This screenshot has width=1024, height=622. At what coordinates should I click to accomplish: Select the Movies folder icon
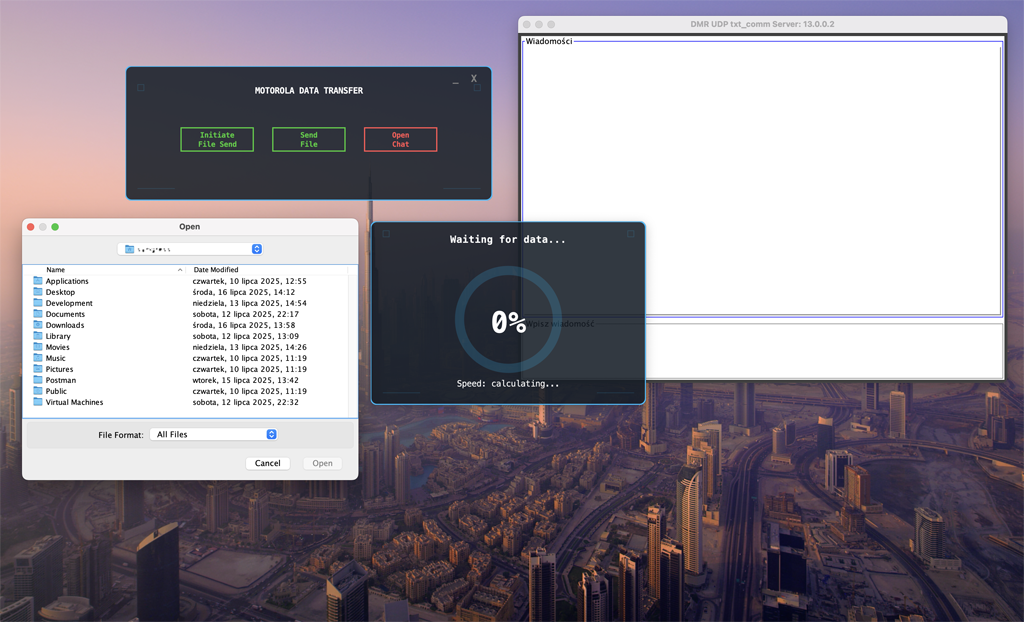tap(38, 347)
